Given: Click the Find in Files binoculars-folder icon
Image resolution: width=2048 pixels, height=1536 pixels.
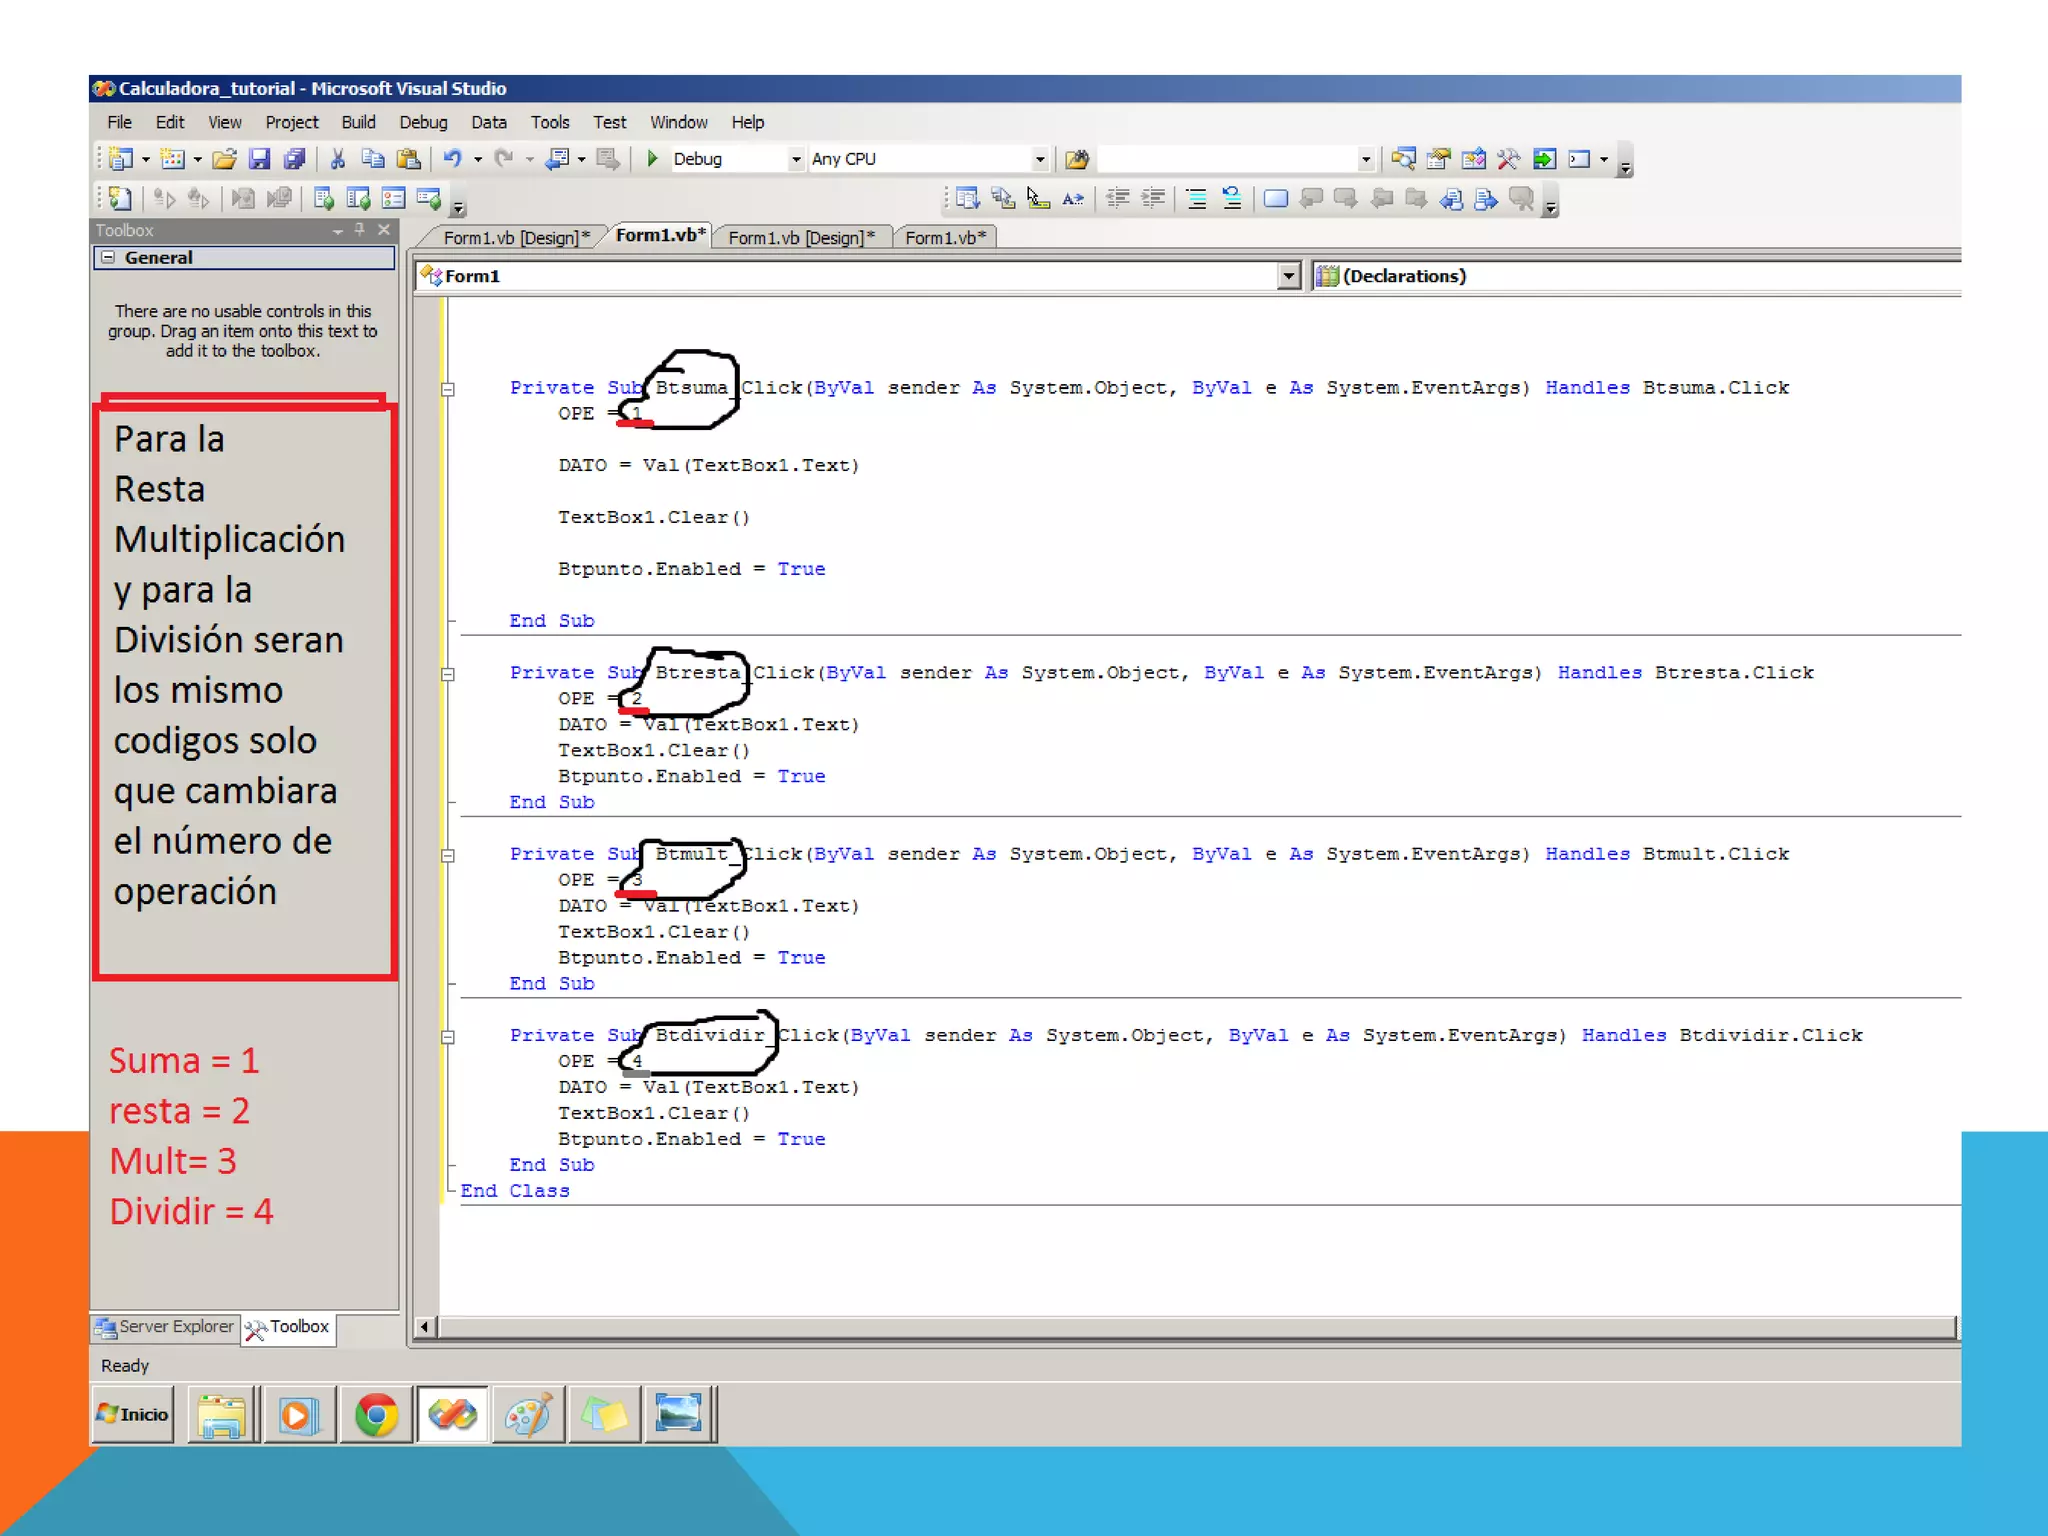Looking at the screenshot, I should click(1077, 159).
